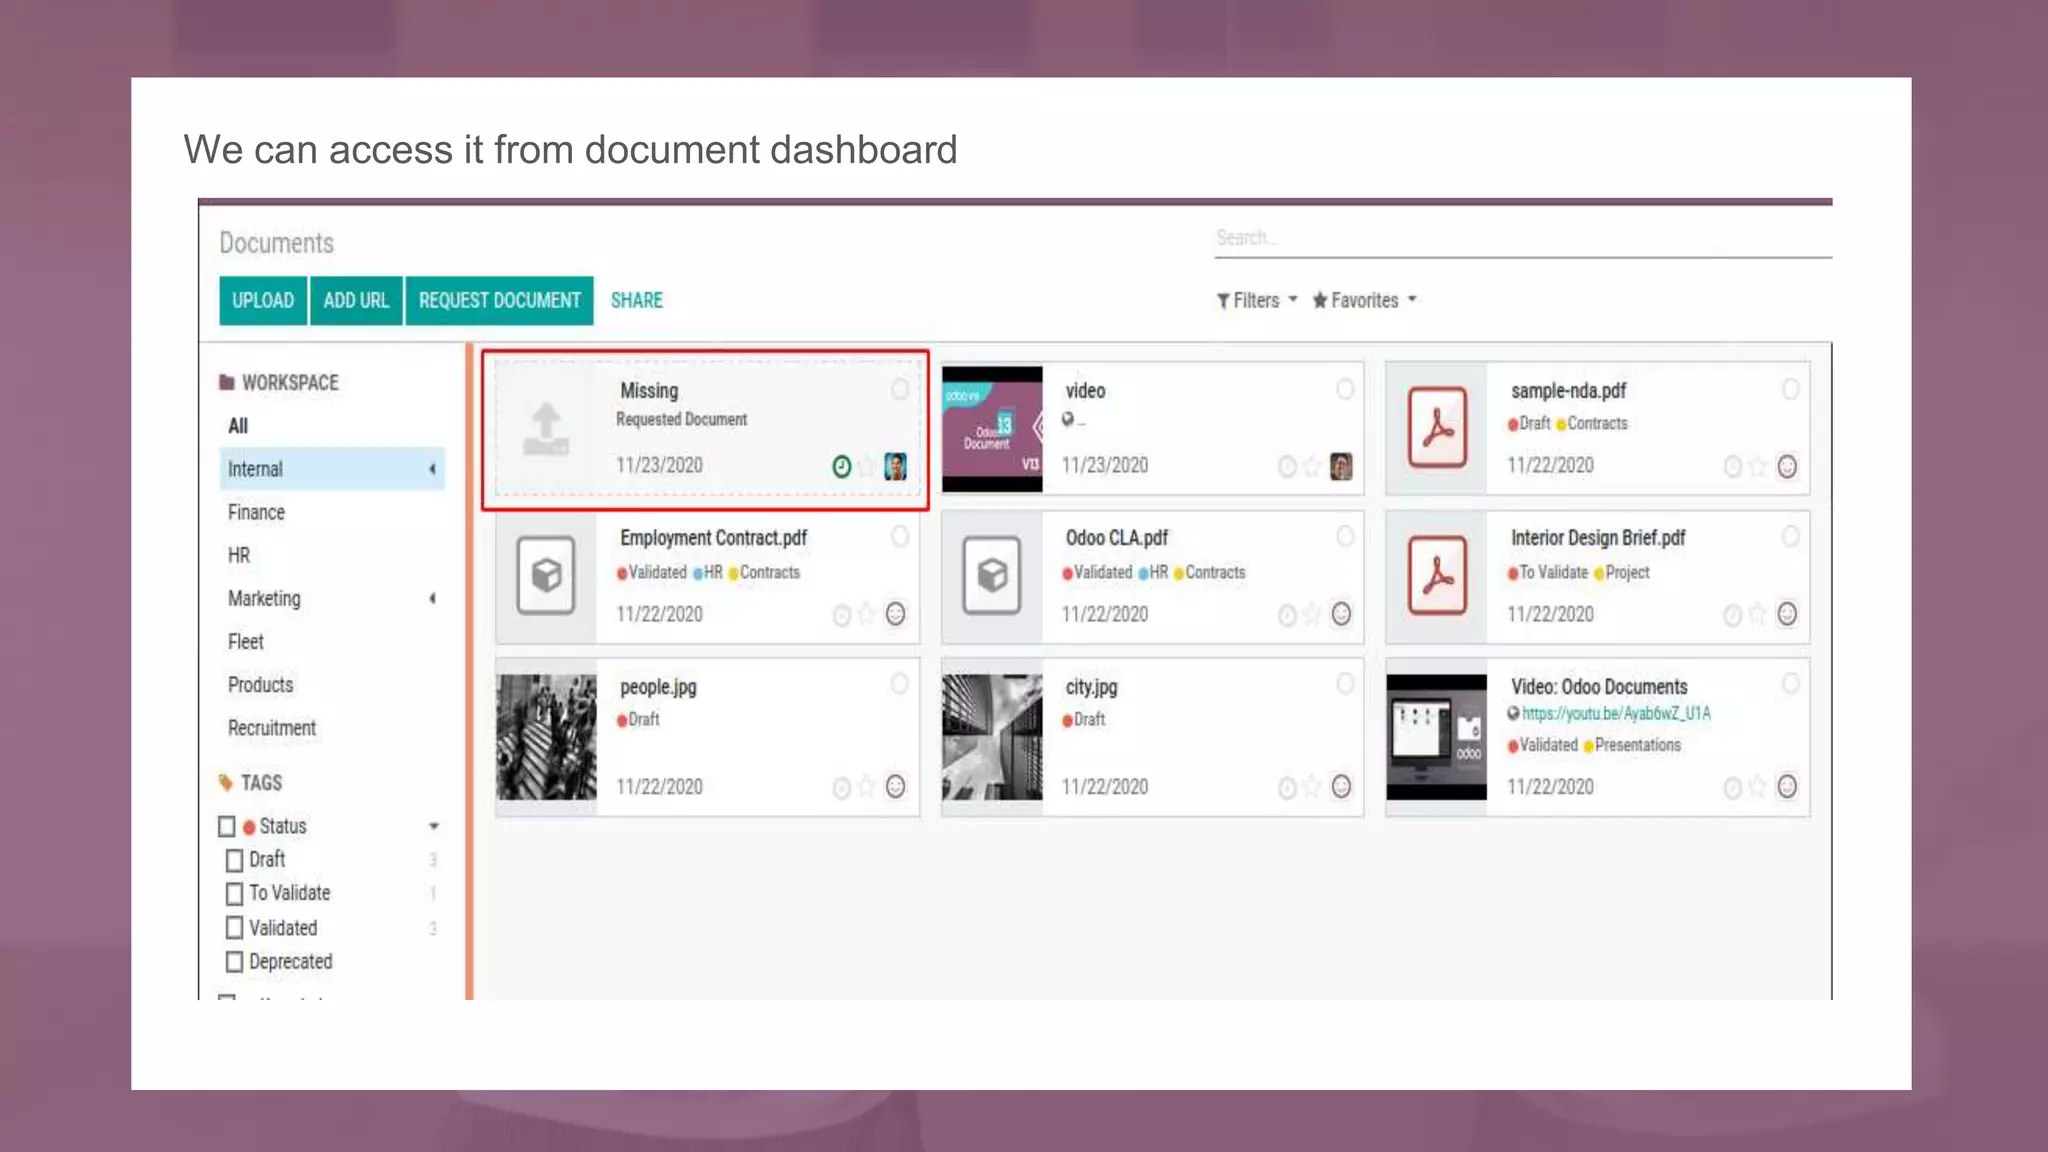The height and width of the screenshot is (1152, 2048).
Task: Click the clock activity icon on Missing card
Action: pyautogui.click(x=841, y=467)
